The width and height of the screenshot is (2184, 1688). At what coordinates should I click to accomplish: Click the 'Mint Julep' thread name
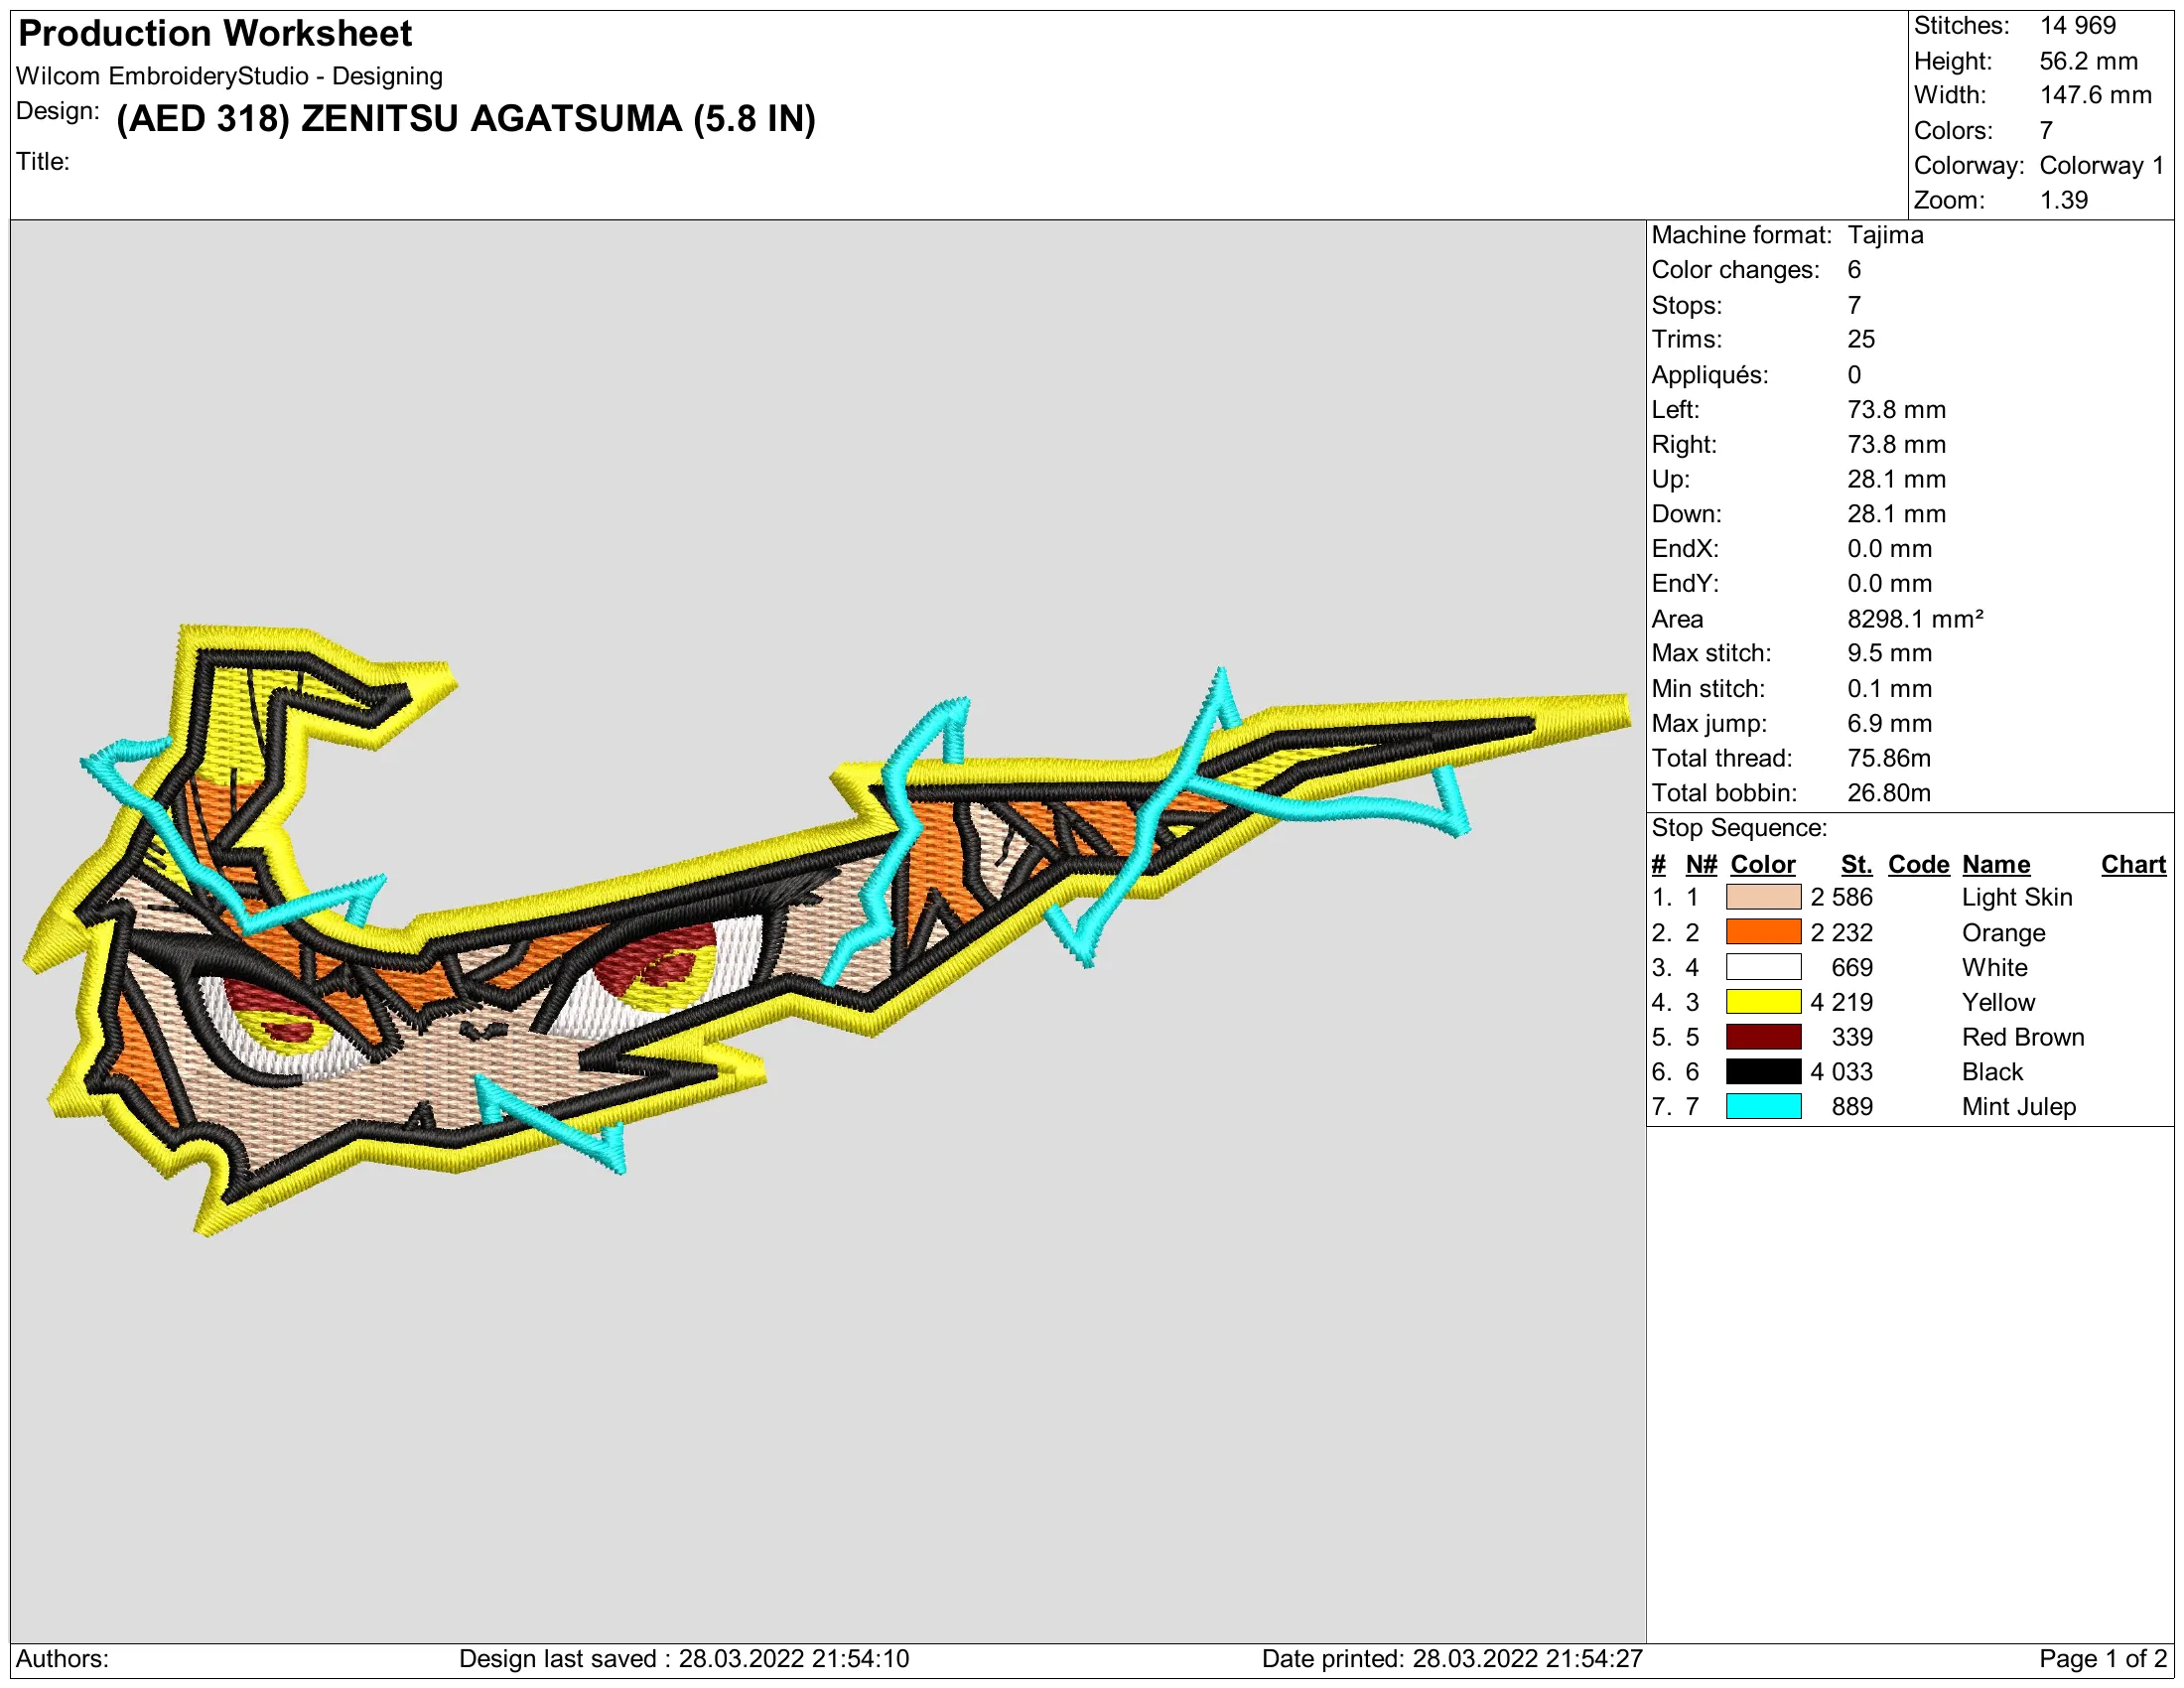click(2018, 1107)
